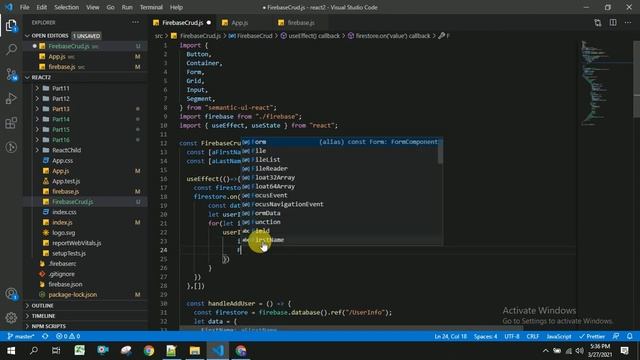Open index.css in the file explorer
The height and width of the screenshot is (360, 640).
click(x=64, y=212)
